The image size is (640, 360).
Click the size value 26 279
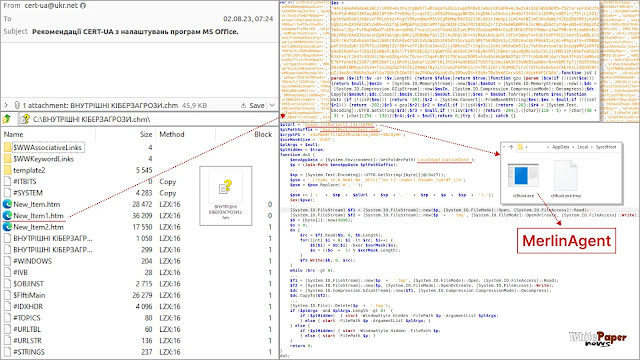click(142, 295)
